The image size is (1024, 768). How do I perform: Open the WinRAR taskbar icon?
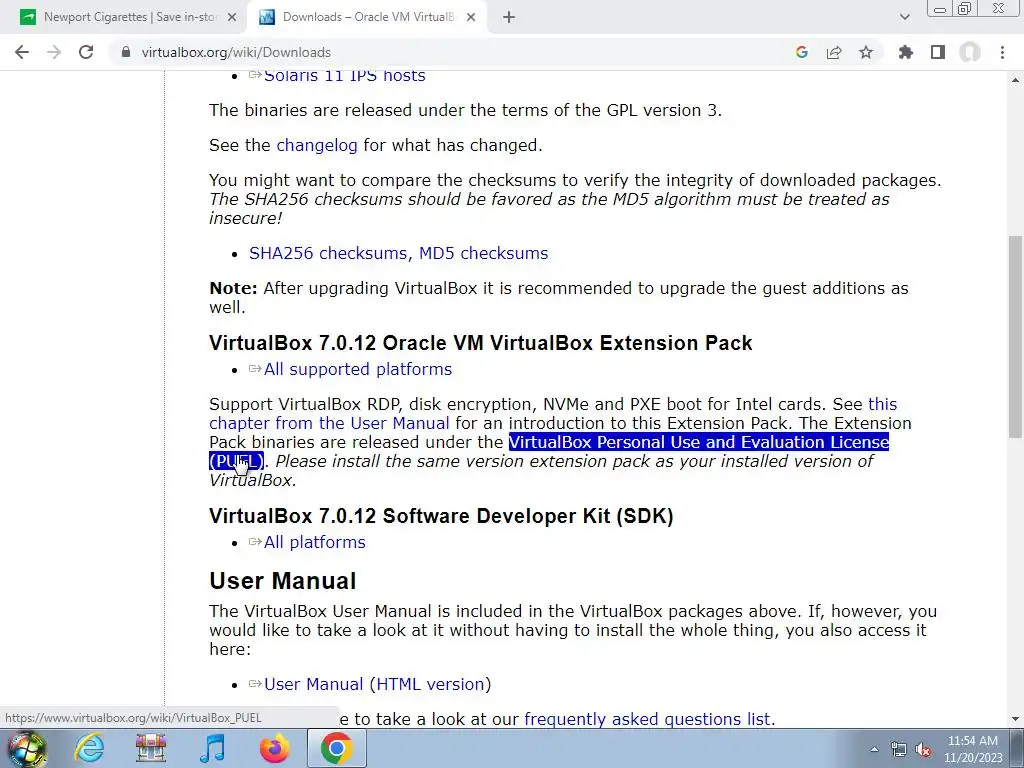click(x=150, y=749)
